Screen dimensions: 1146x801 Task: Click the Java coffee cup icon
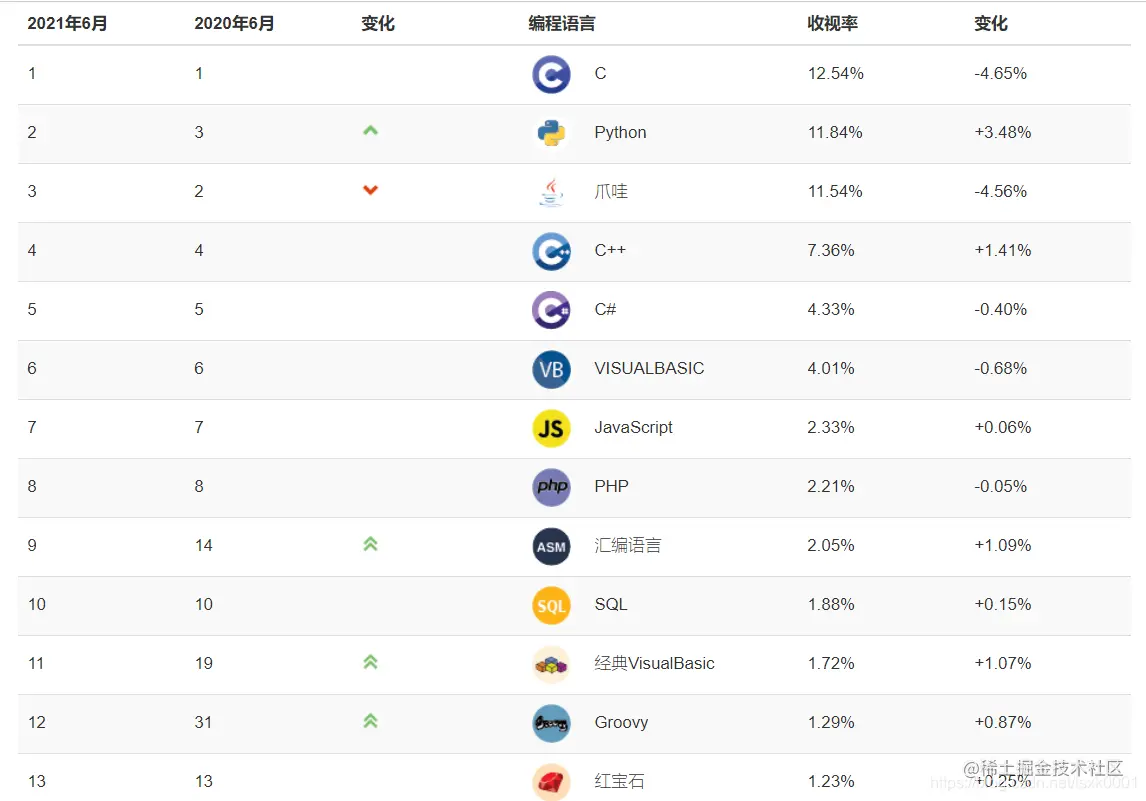coord(551,192)
